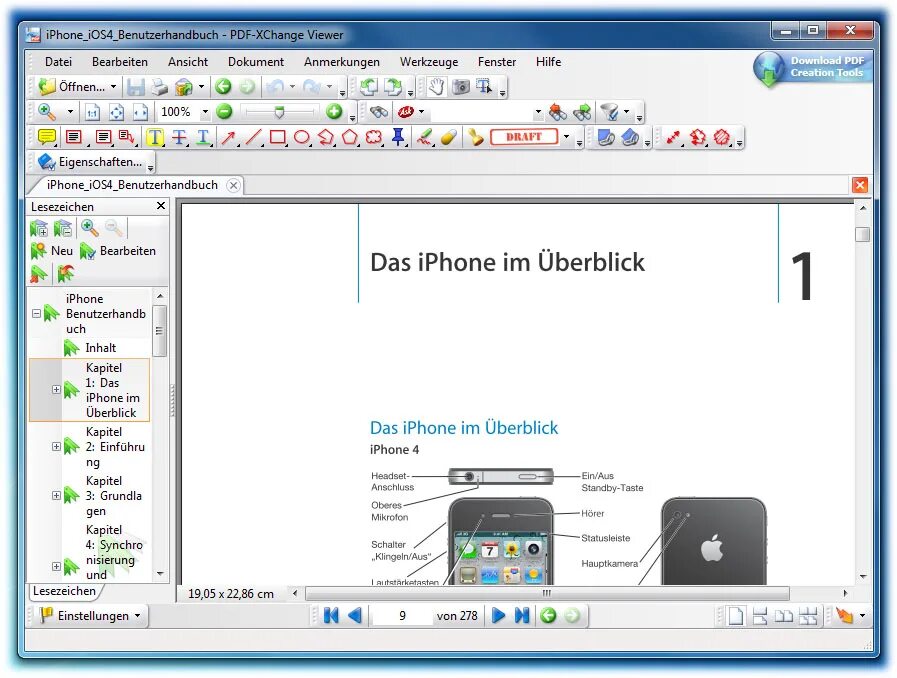
Task: Select the pushpin attach file tool
Action: (399, 137)
